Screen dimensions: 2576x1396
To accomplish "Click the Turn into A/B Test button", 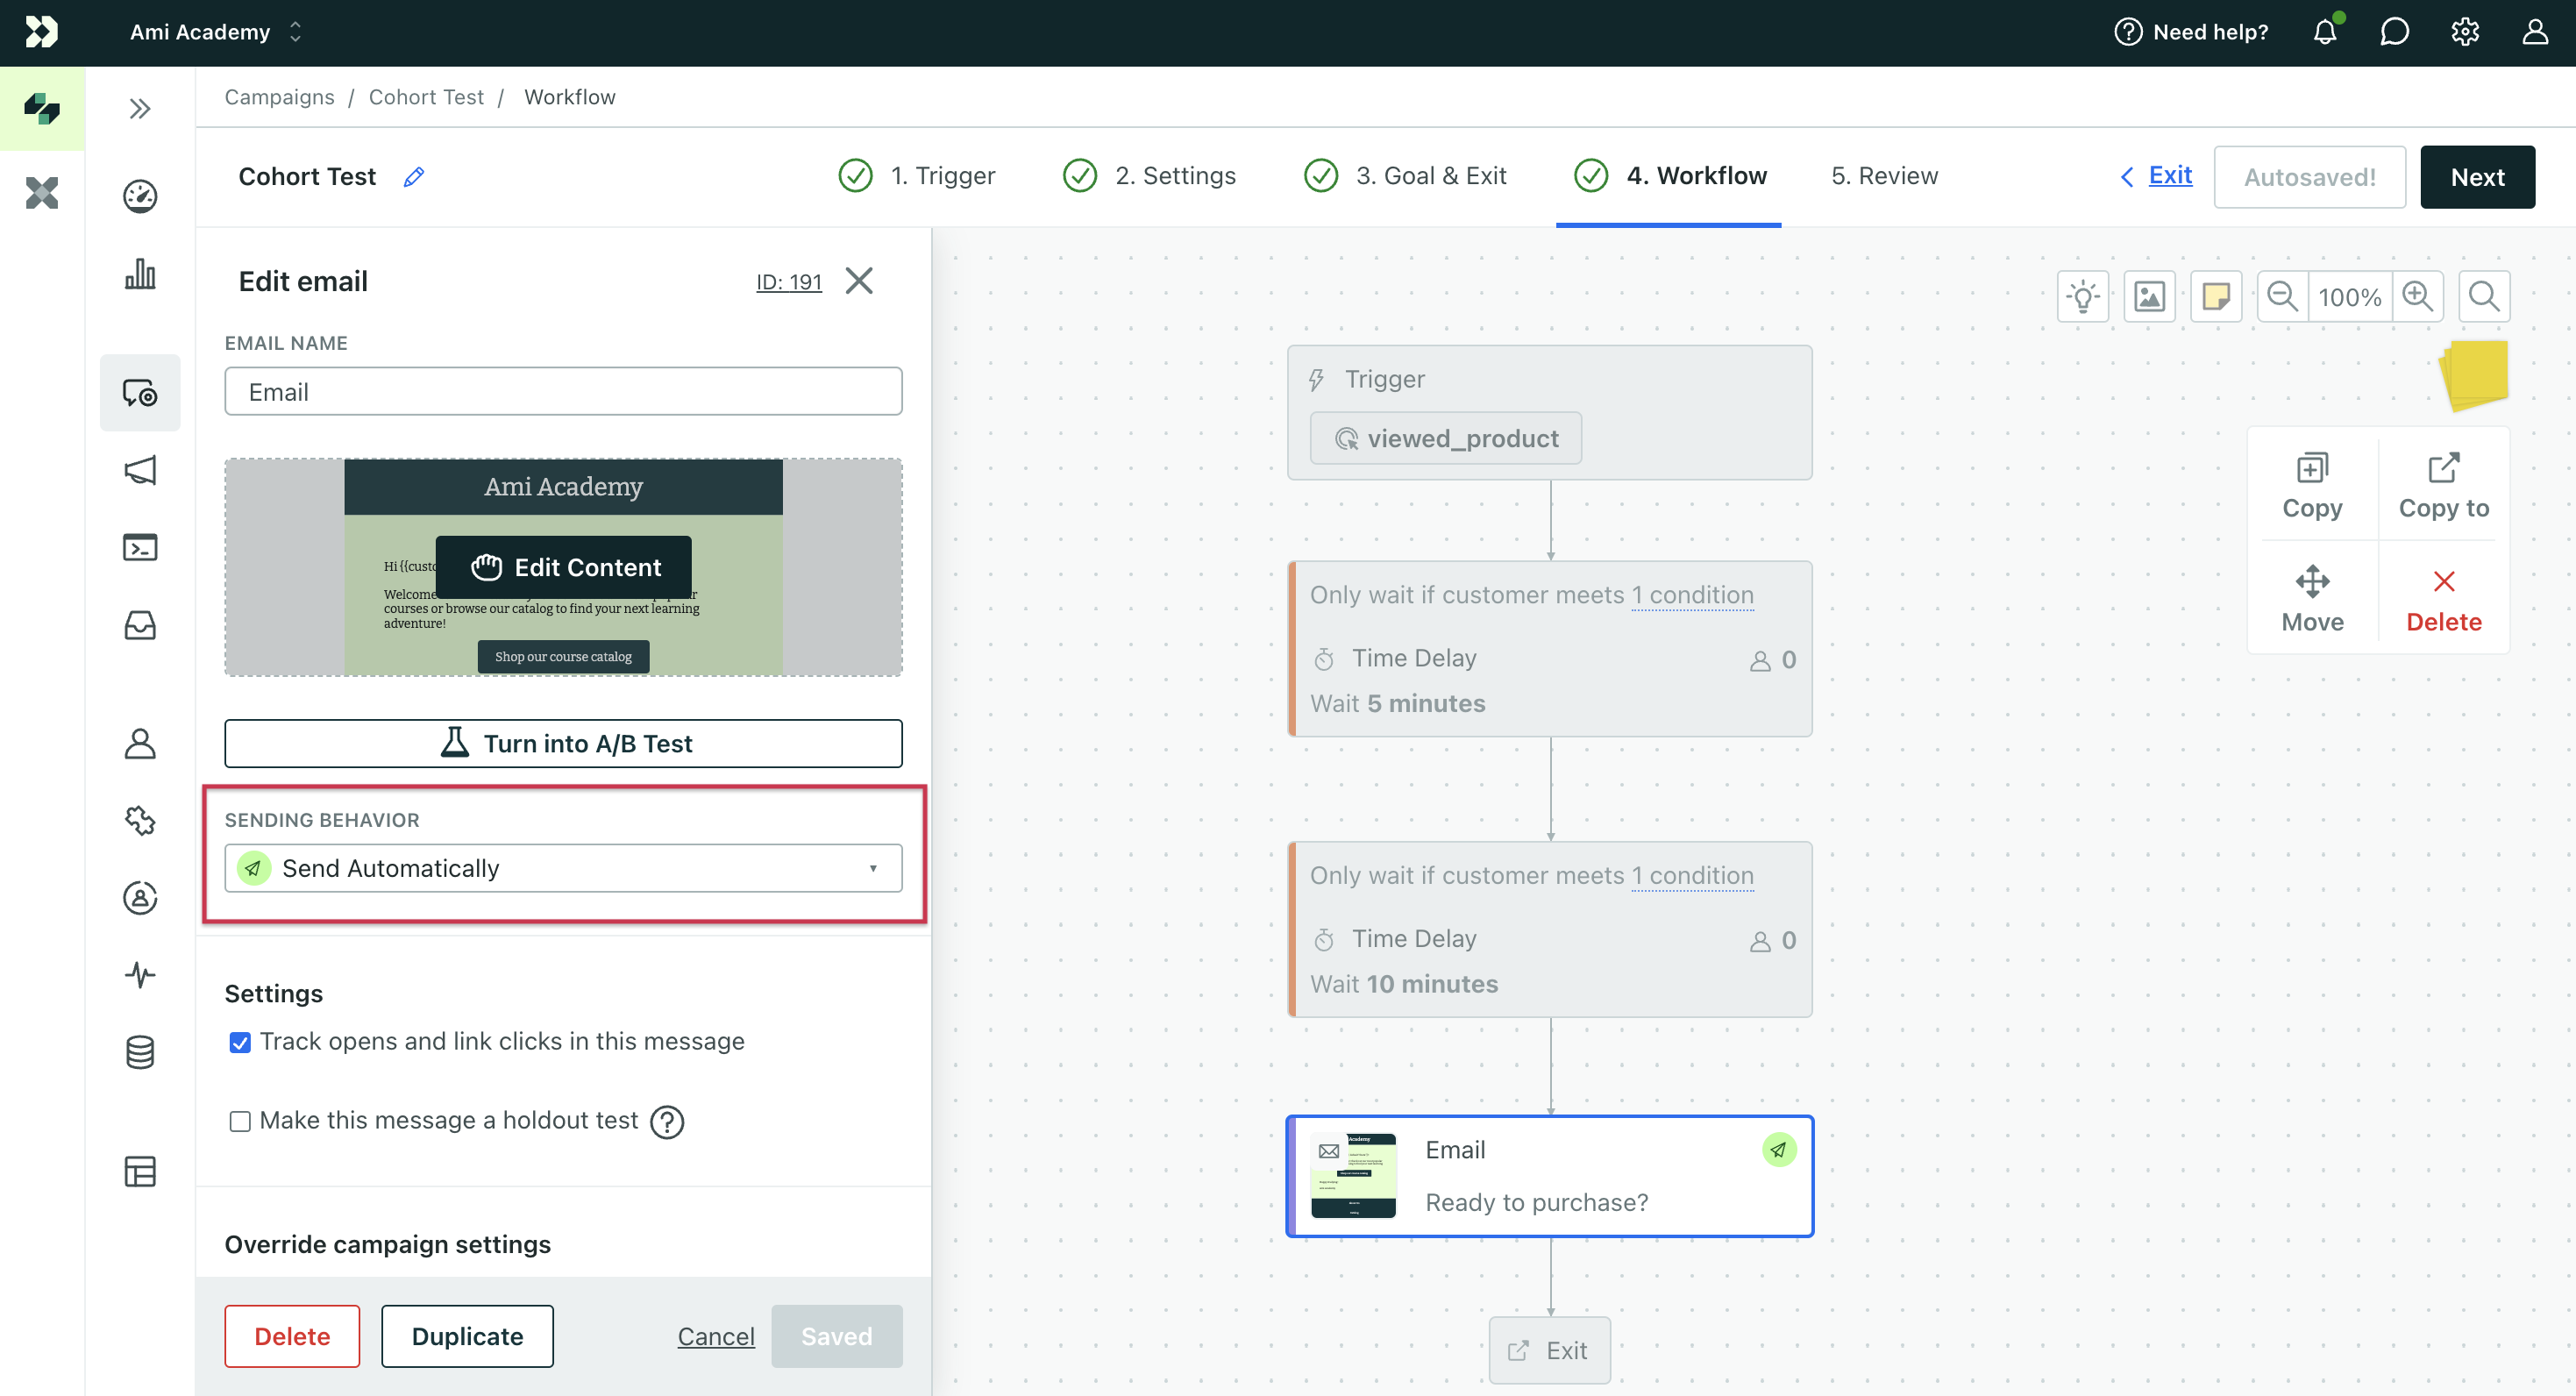I will pos(564,743).
